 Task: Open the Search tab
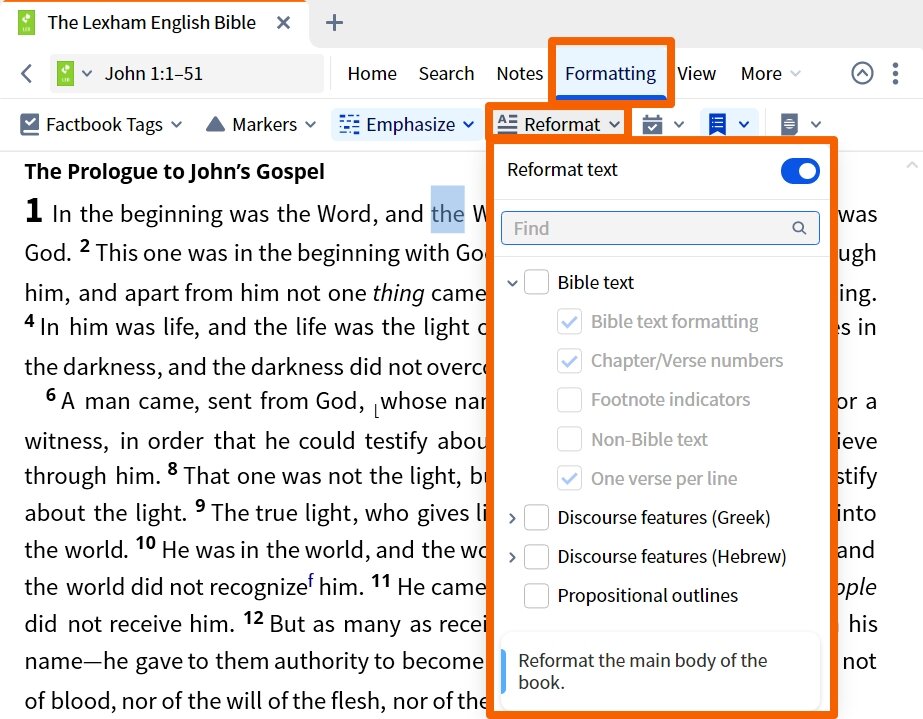[x=446, y=74]
